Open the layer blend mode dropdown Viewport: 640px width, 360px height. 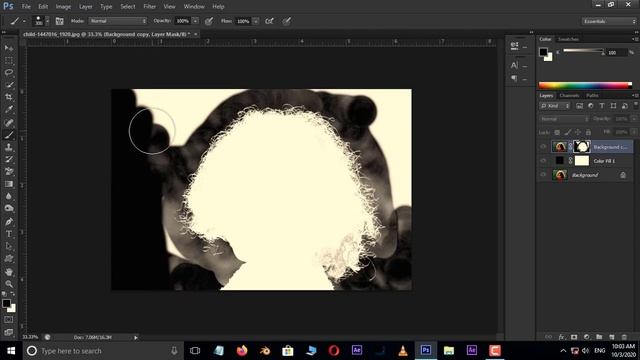click(x=564, y=119)
